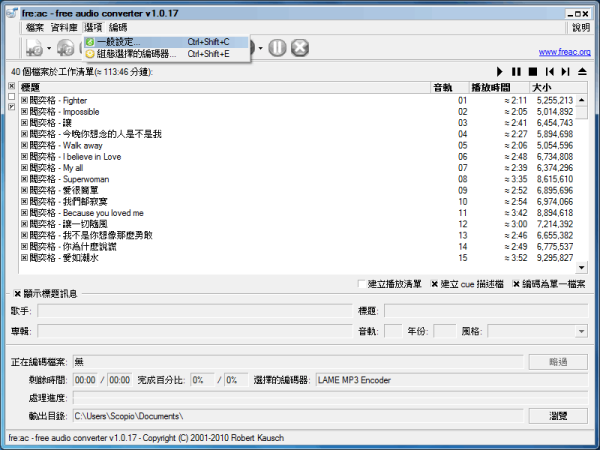Select the row titled My all
Image resolution: width=600 pixels, height=450 pixels.
[x=297, y=168]
